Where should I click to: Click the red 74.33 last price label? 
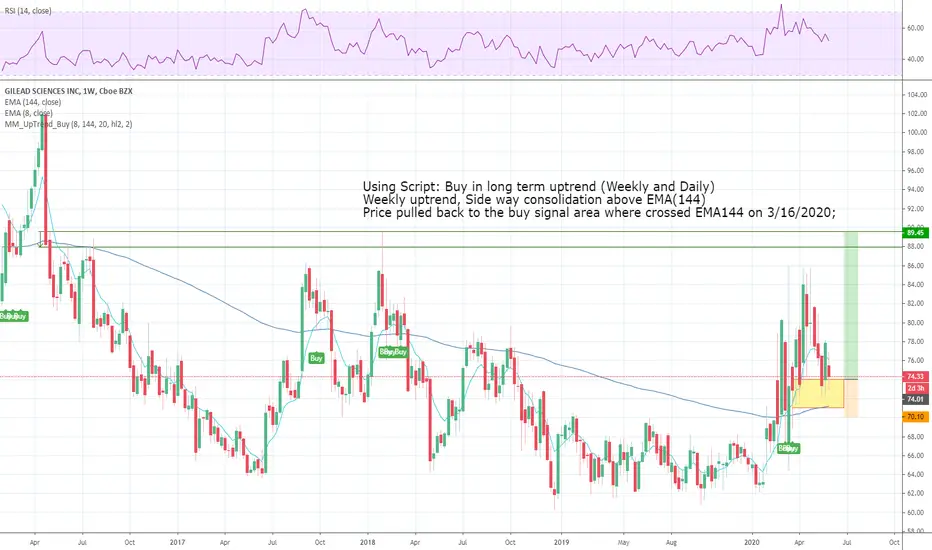point(915,376)
